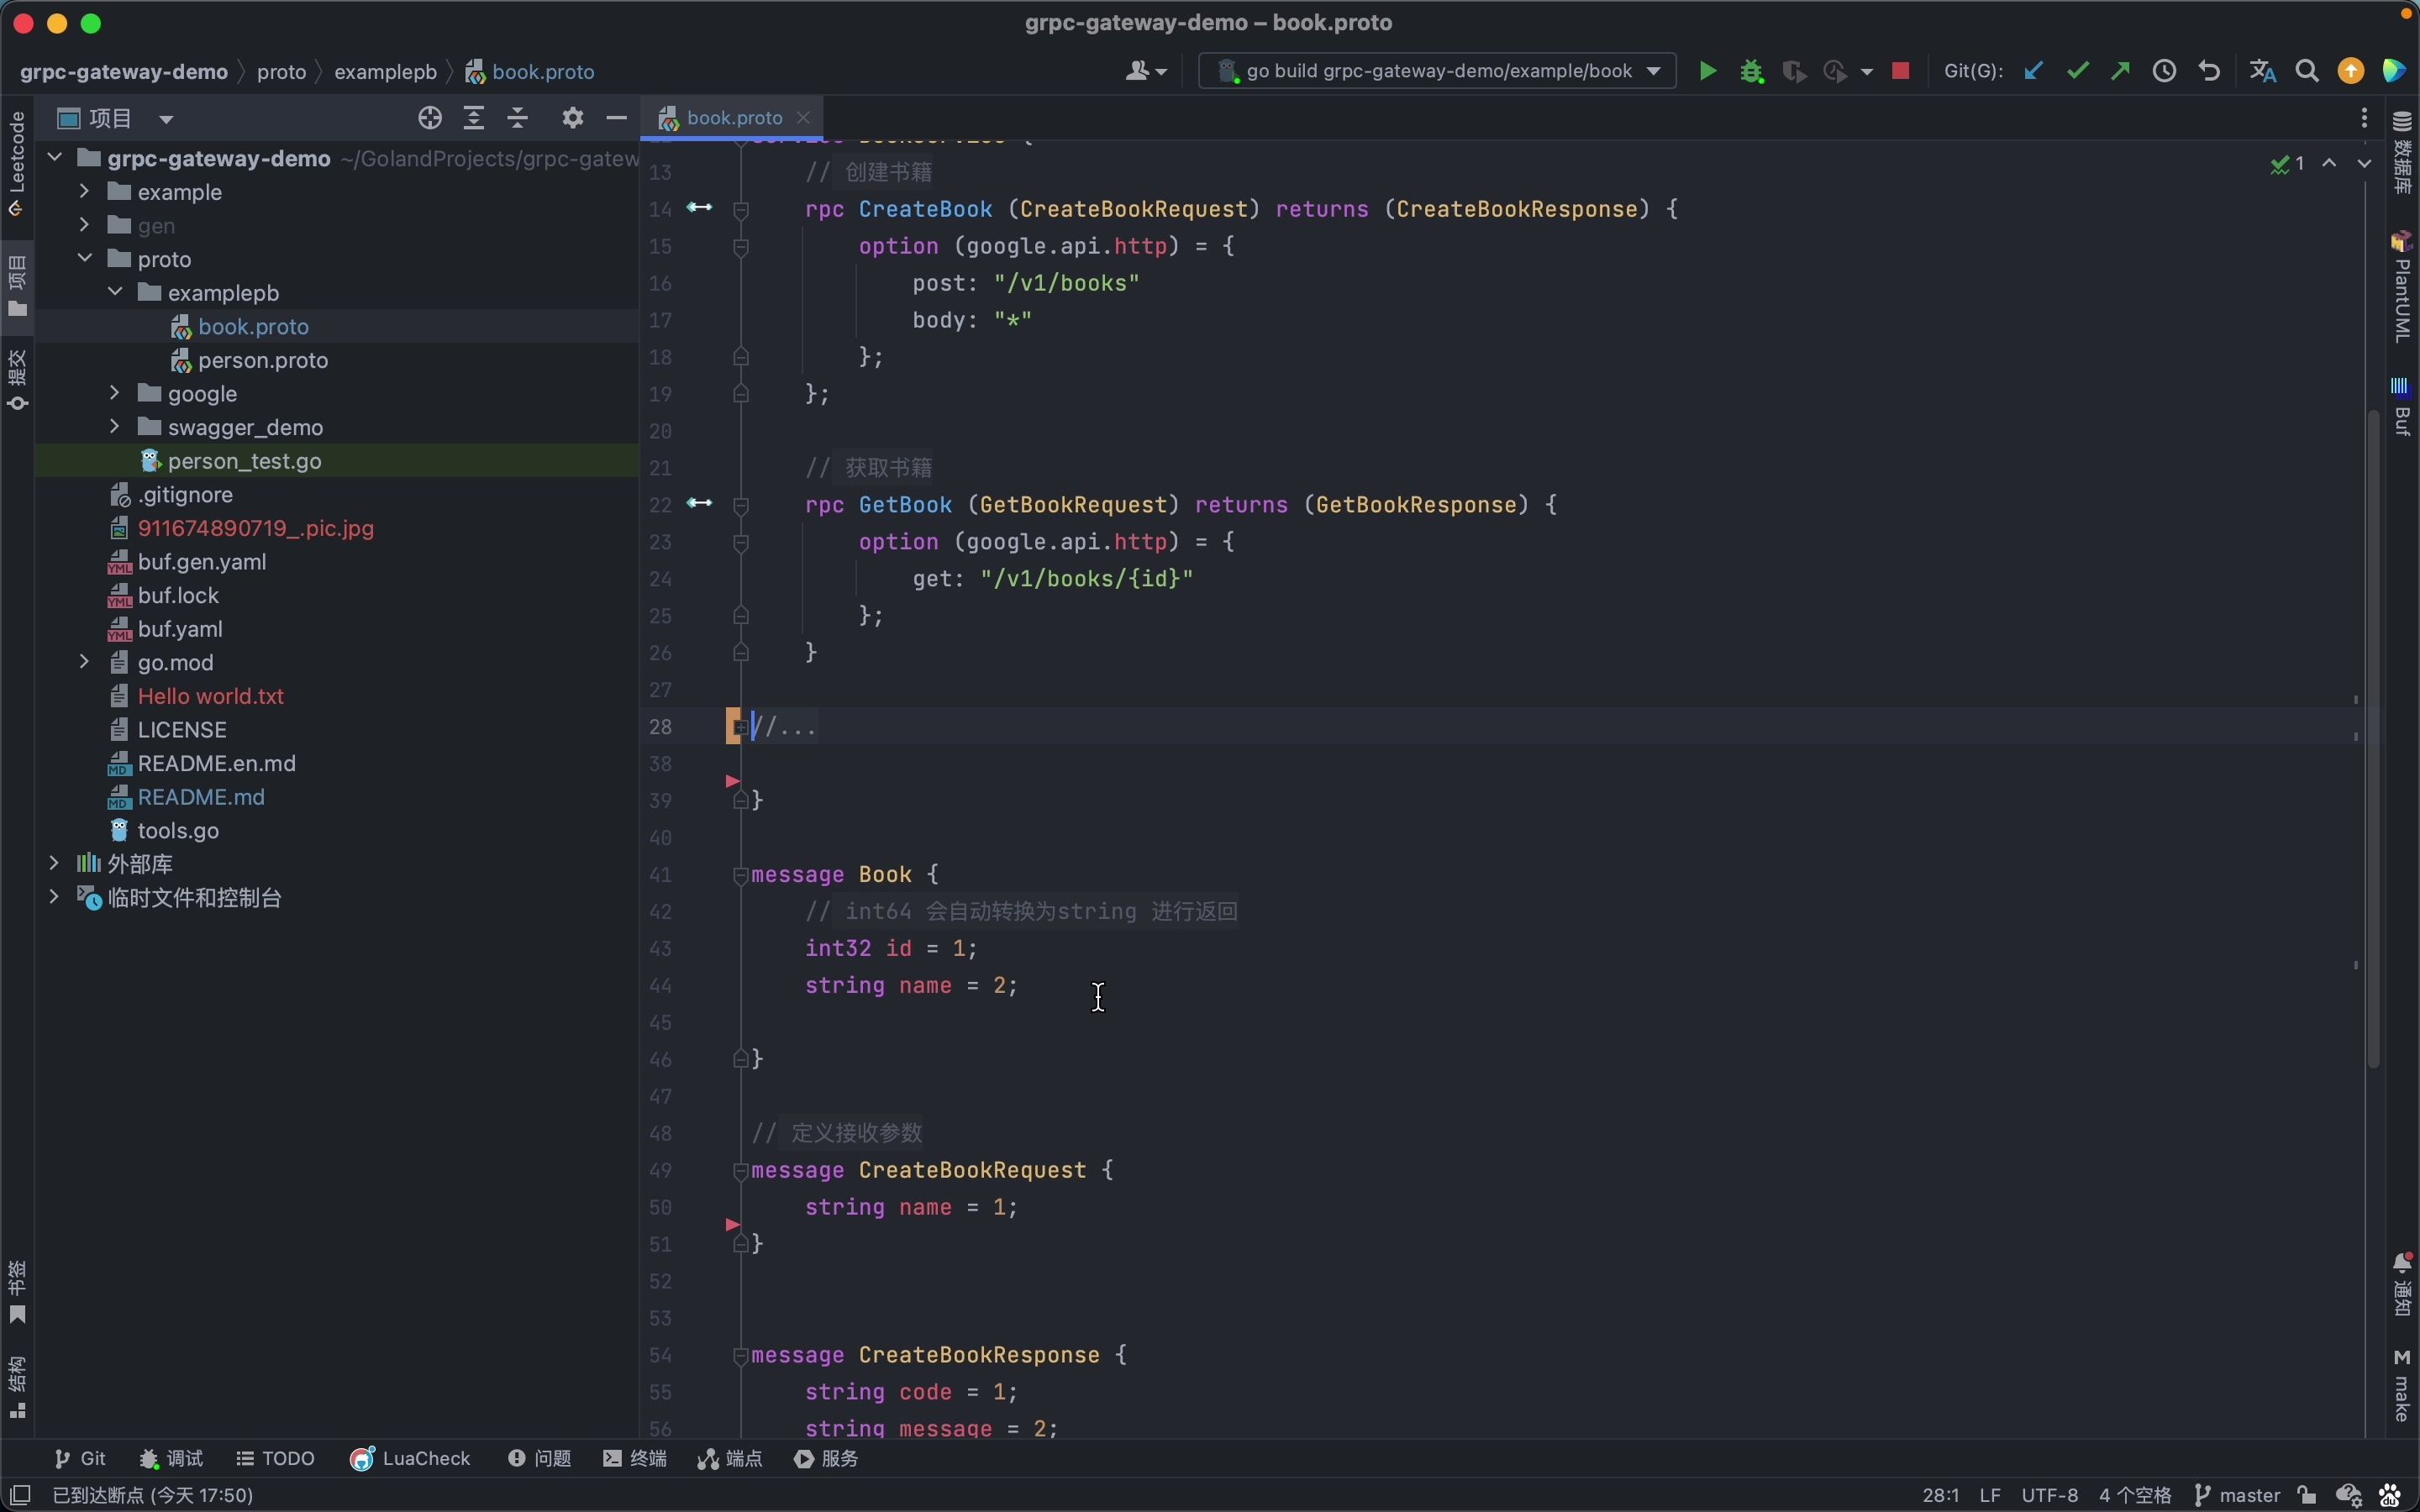Collapse the proto folder
The height and width of the screenshot is (1512, 2420).
point(84,258)
